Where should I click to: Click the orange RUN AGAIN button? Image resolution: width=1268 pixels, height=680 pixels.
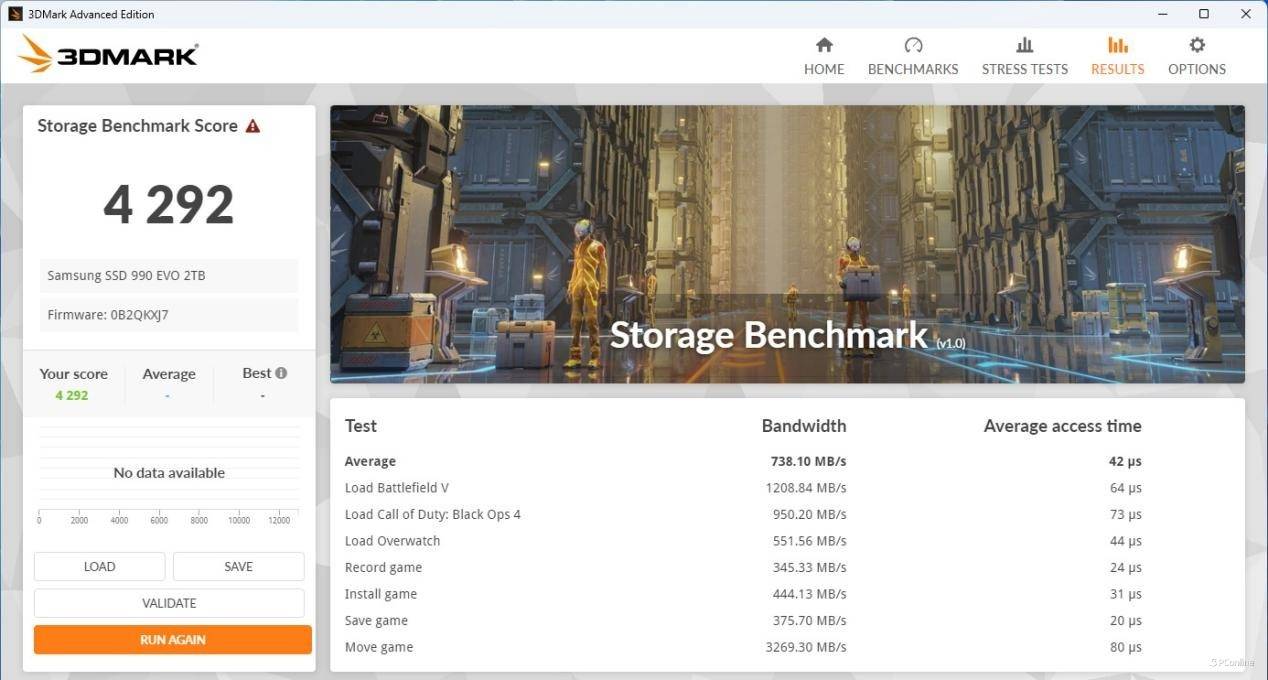point(173,640)
